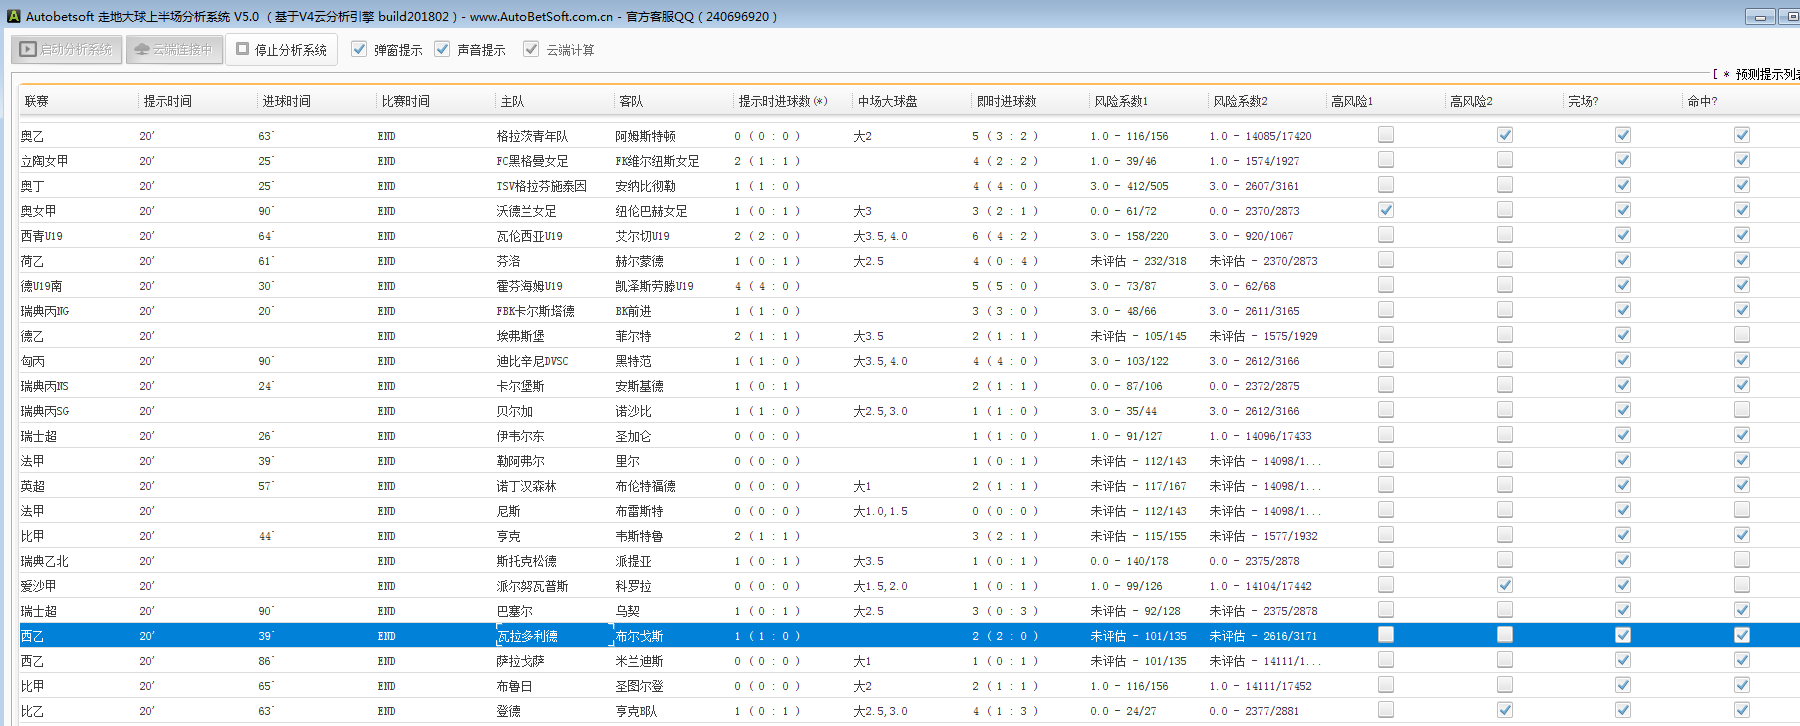Click the 命中? column header
The height and width of the screenshot is (726, 1800).
coord(1701,101)
